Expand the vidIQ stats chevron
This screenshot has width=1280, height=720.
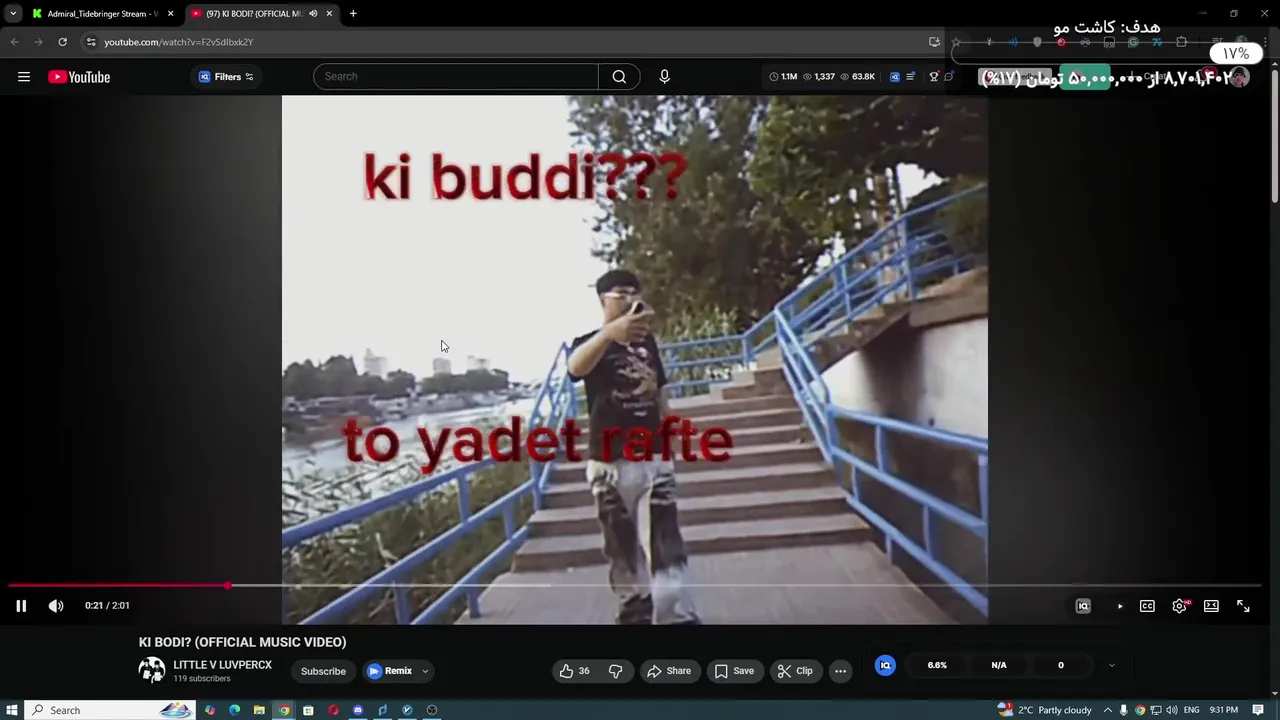(1111, 665)
